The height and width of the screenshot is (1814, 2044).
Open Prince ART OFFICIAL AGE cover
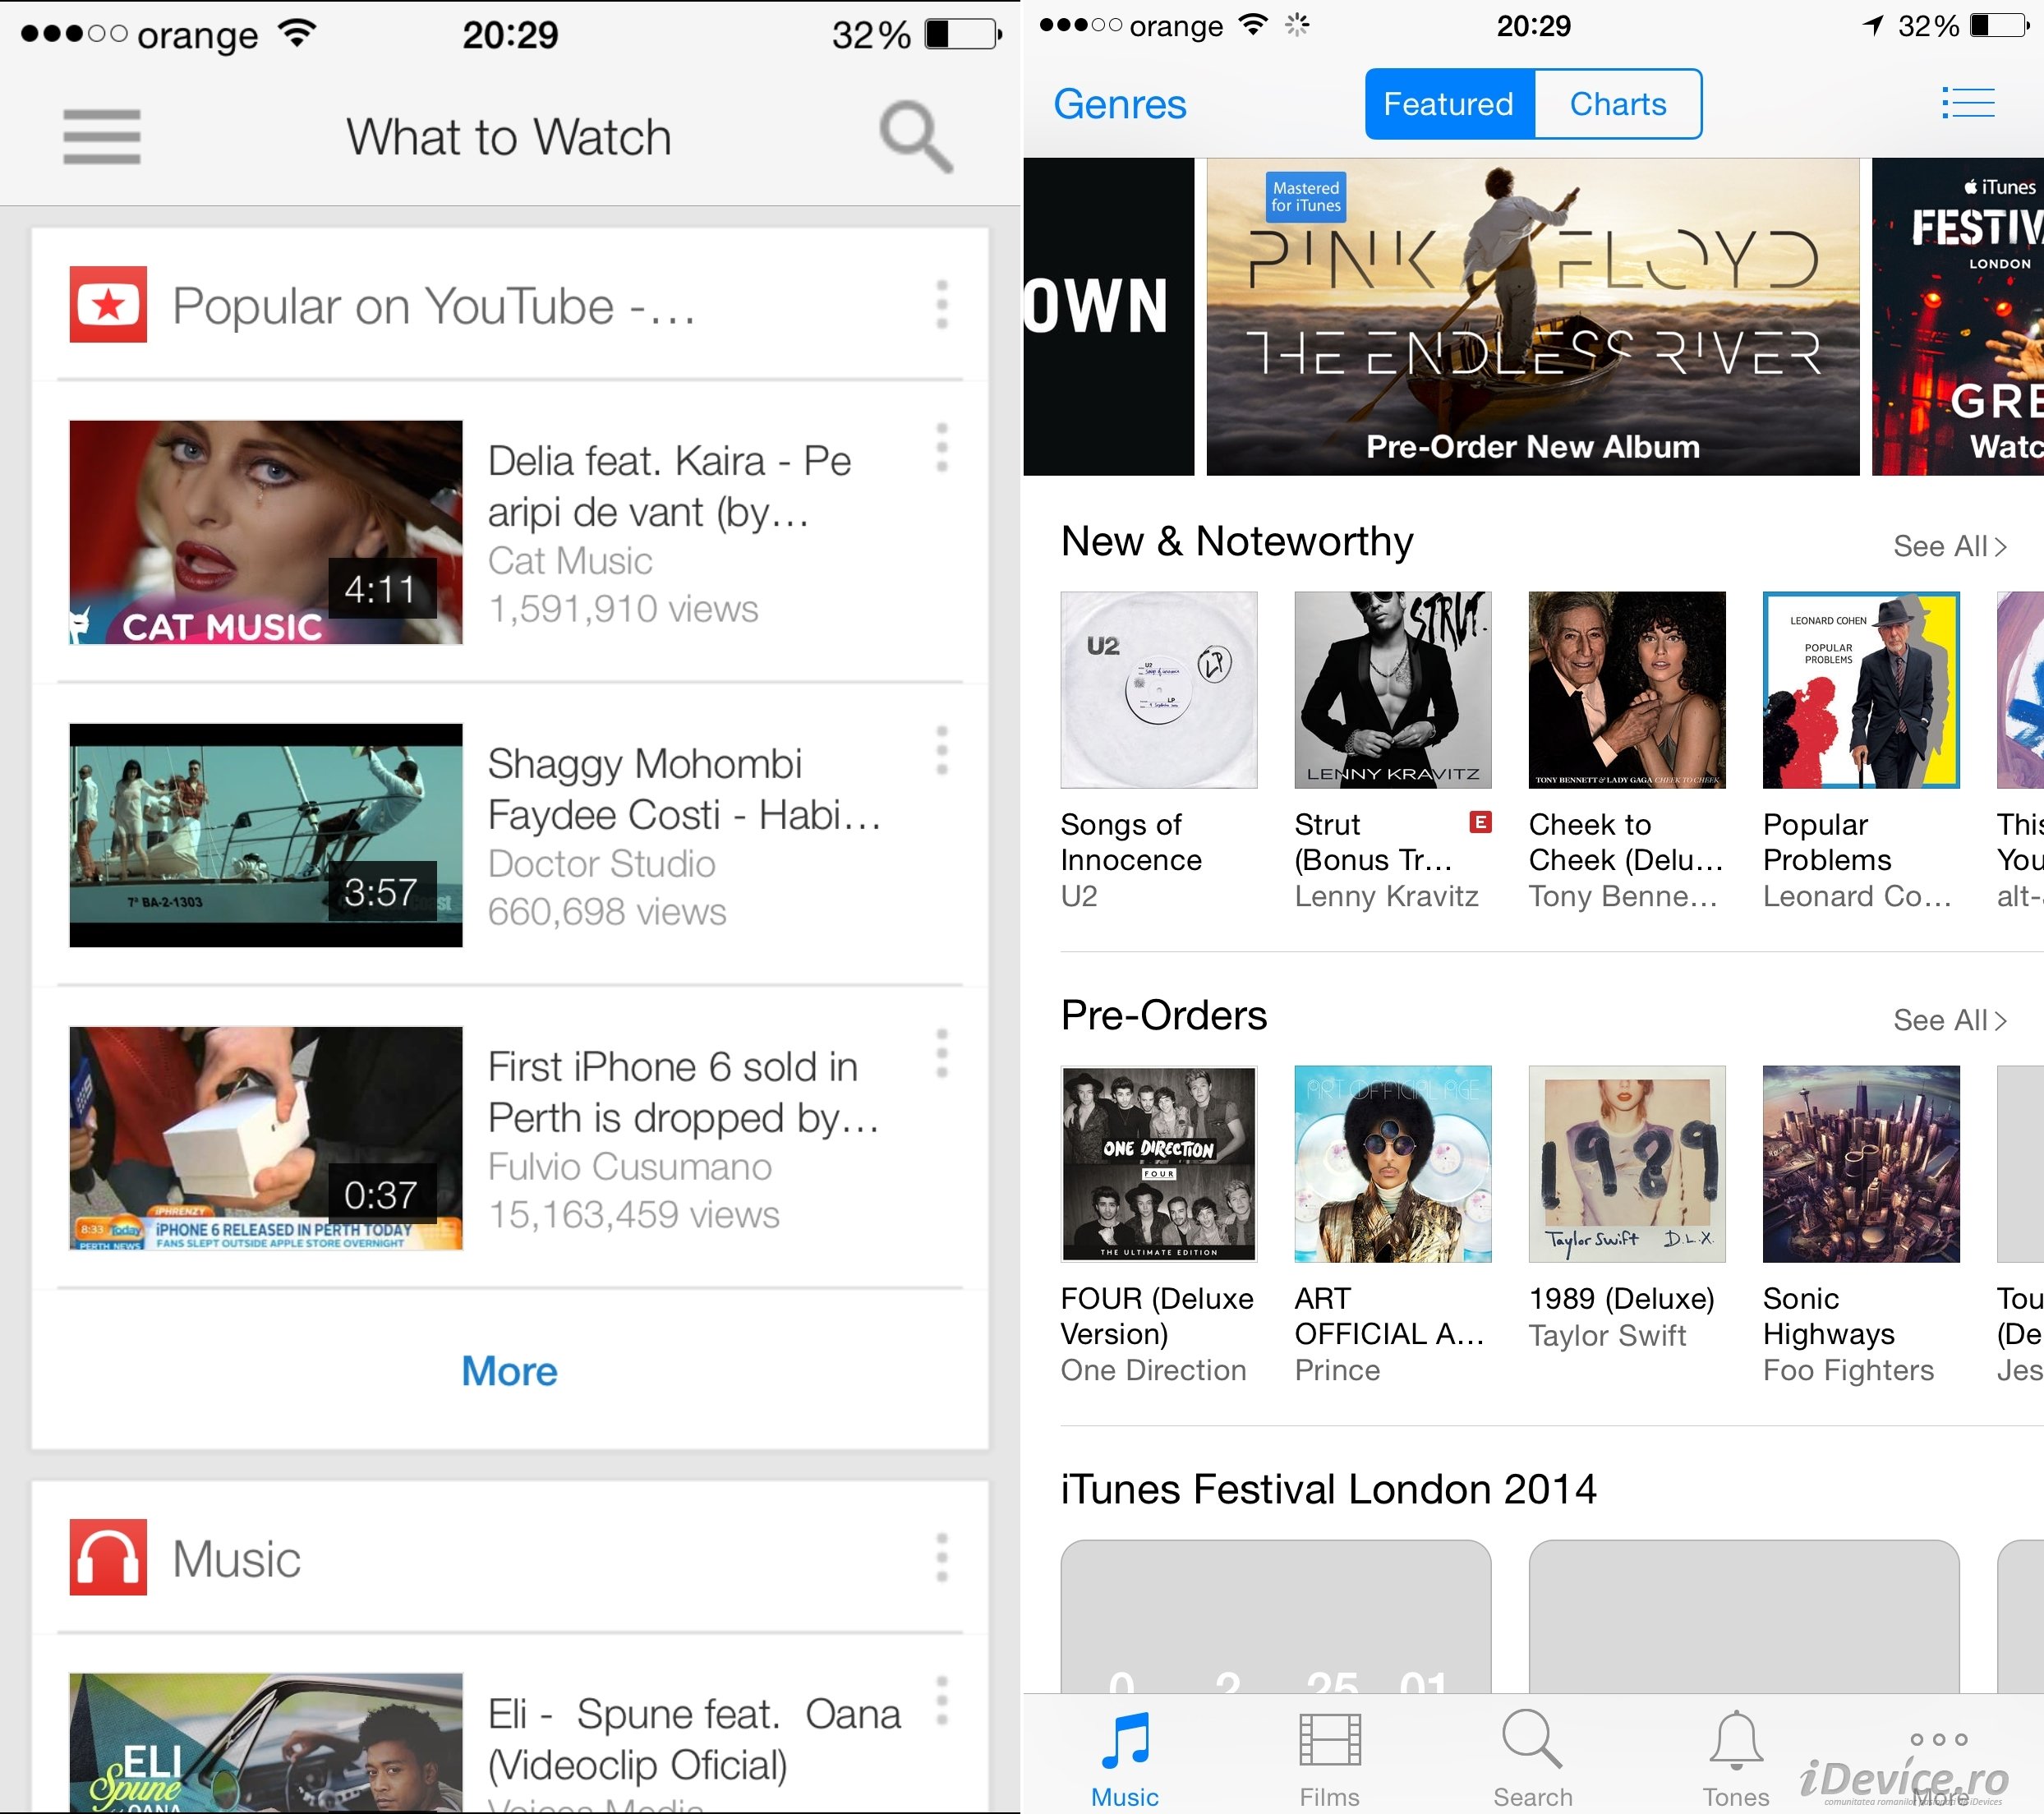(x=1393, y=1164)
